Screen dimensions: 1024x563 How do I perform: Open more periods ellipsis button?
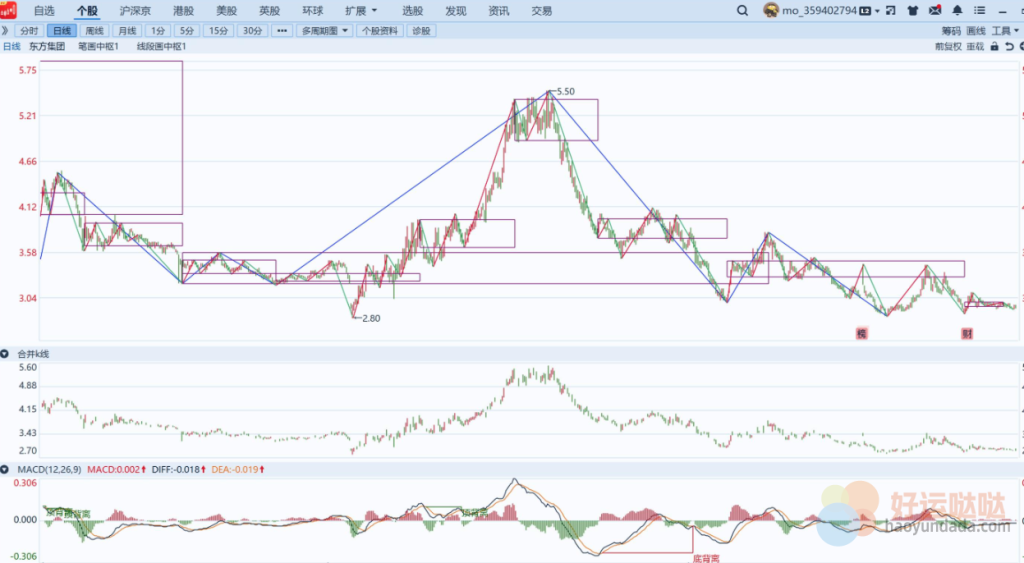282,31
